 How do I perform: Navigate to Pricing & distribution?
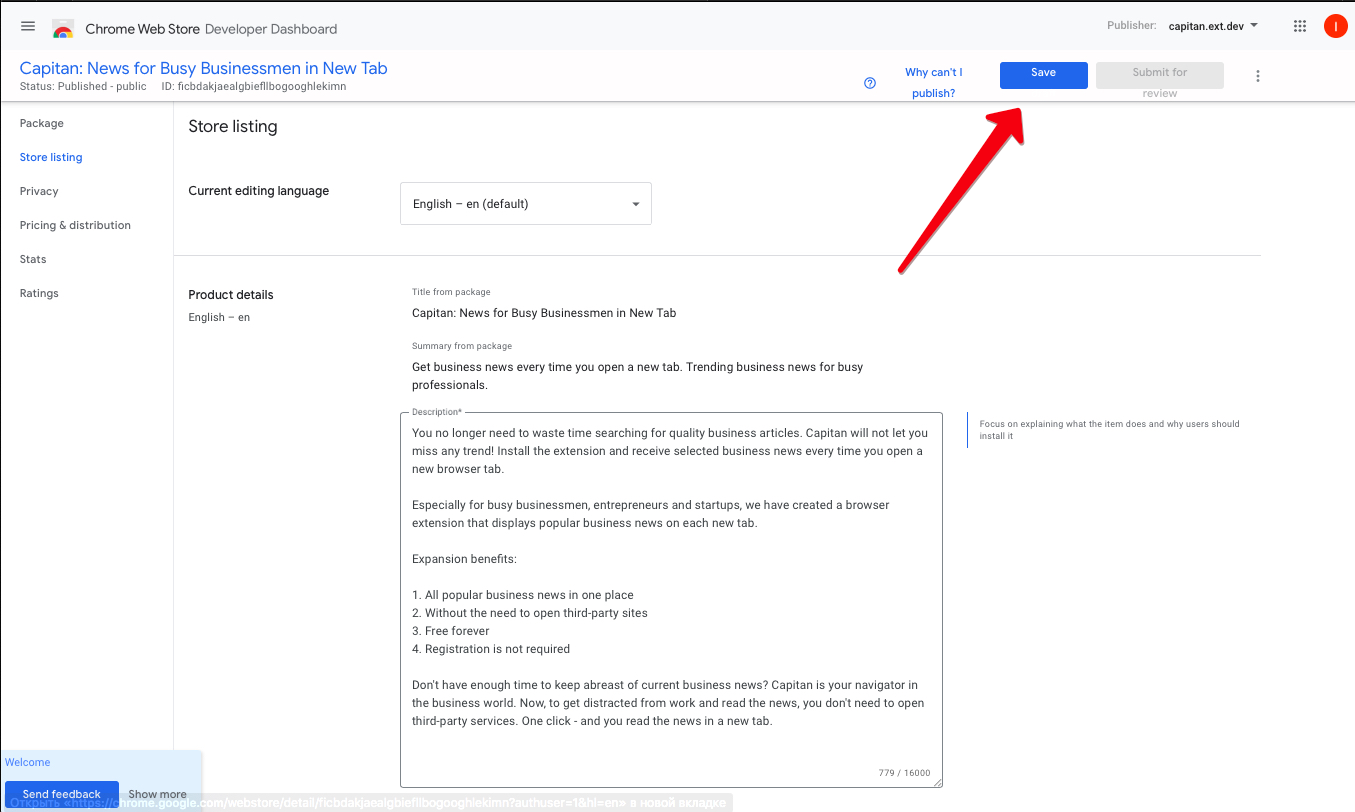point(75,226)
